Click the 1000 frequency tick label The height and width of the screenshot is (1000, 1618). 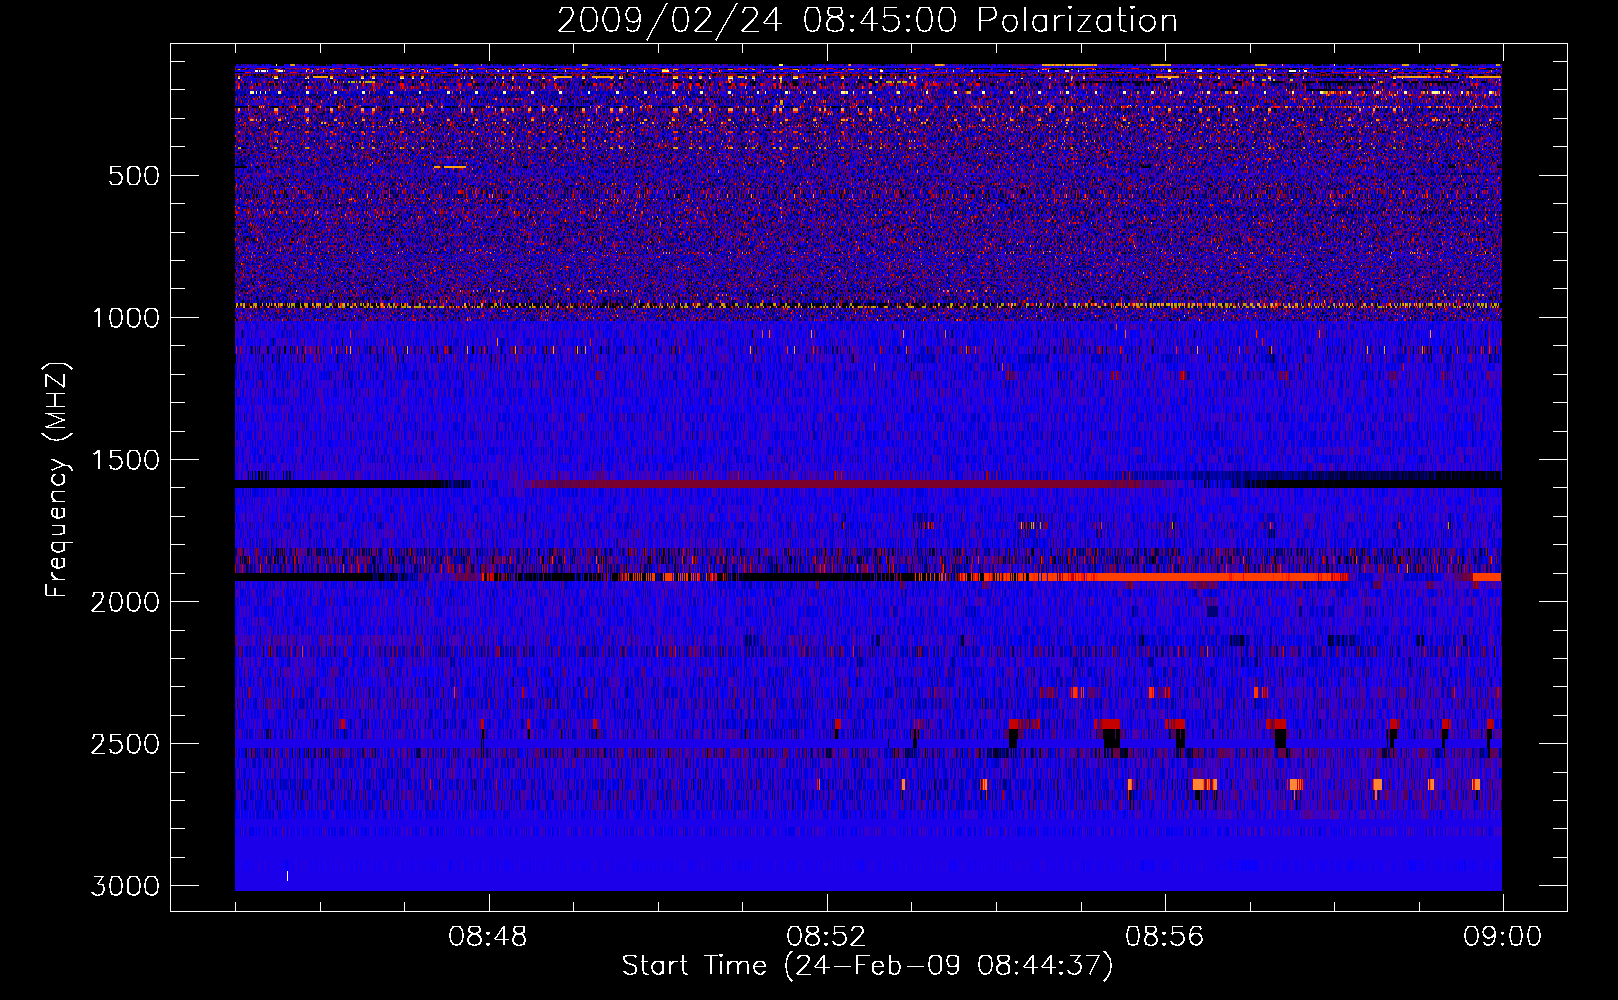coord(125,318)
